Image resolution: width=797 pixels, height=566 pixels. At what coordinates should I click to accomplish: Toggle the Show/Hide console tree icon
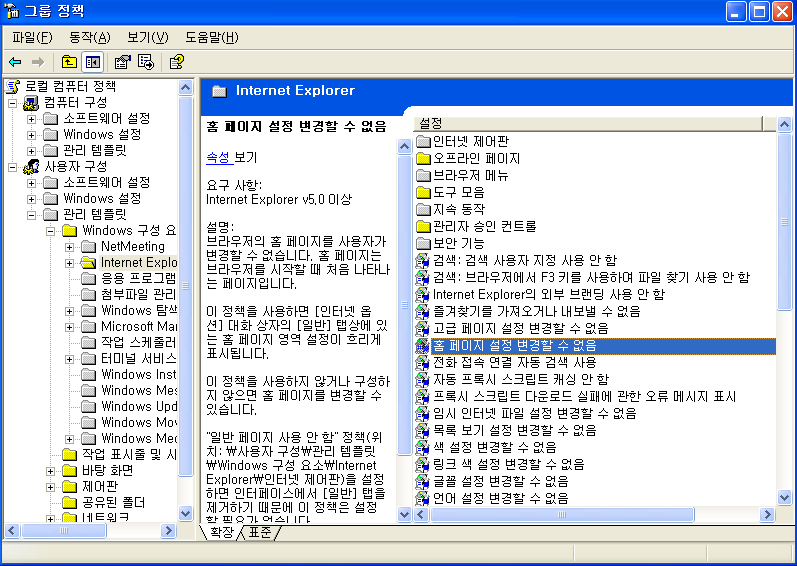(93, 62)
